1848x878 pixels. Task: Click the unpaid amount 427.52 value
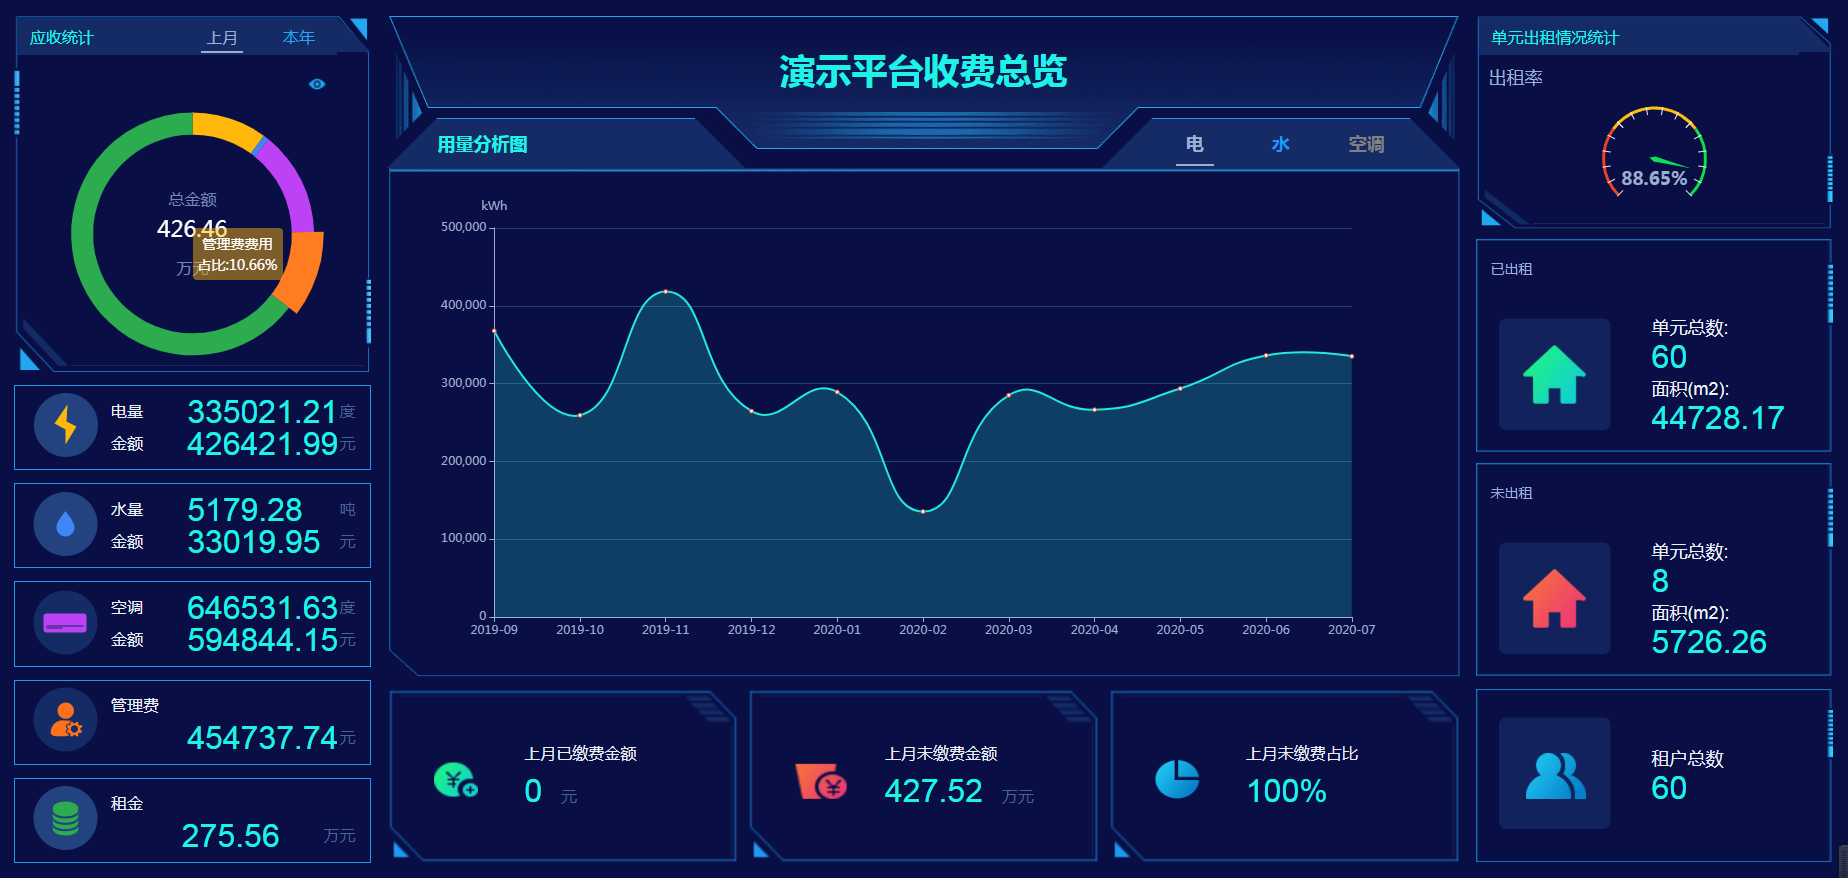click(934, 791)
